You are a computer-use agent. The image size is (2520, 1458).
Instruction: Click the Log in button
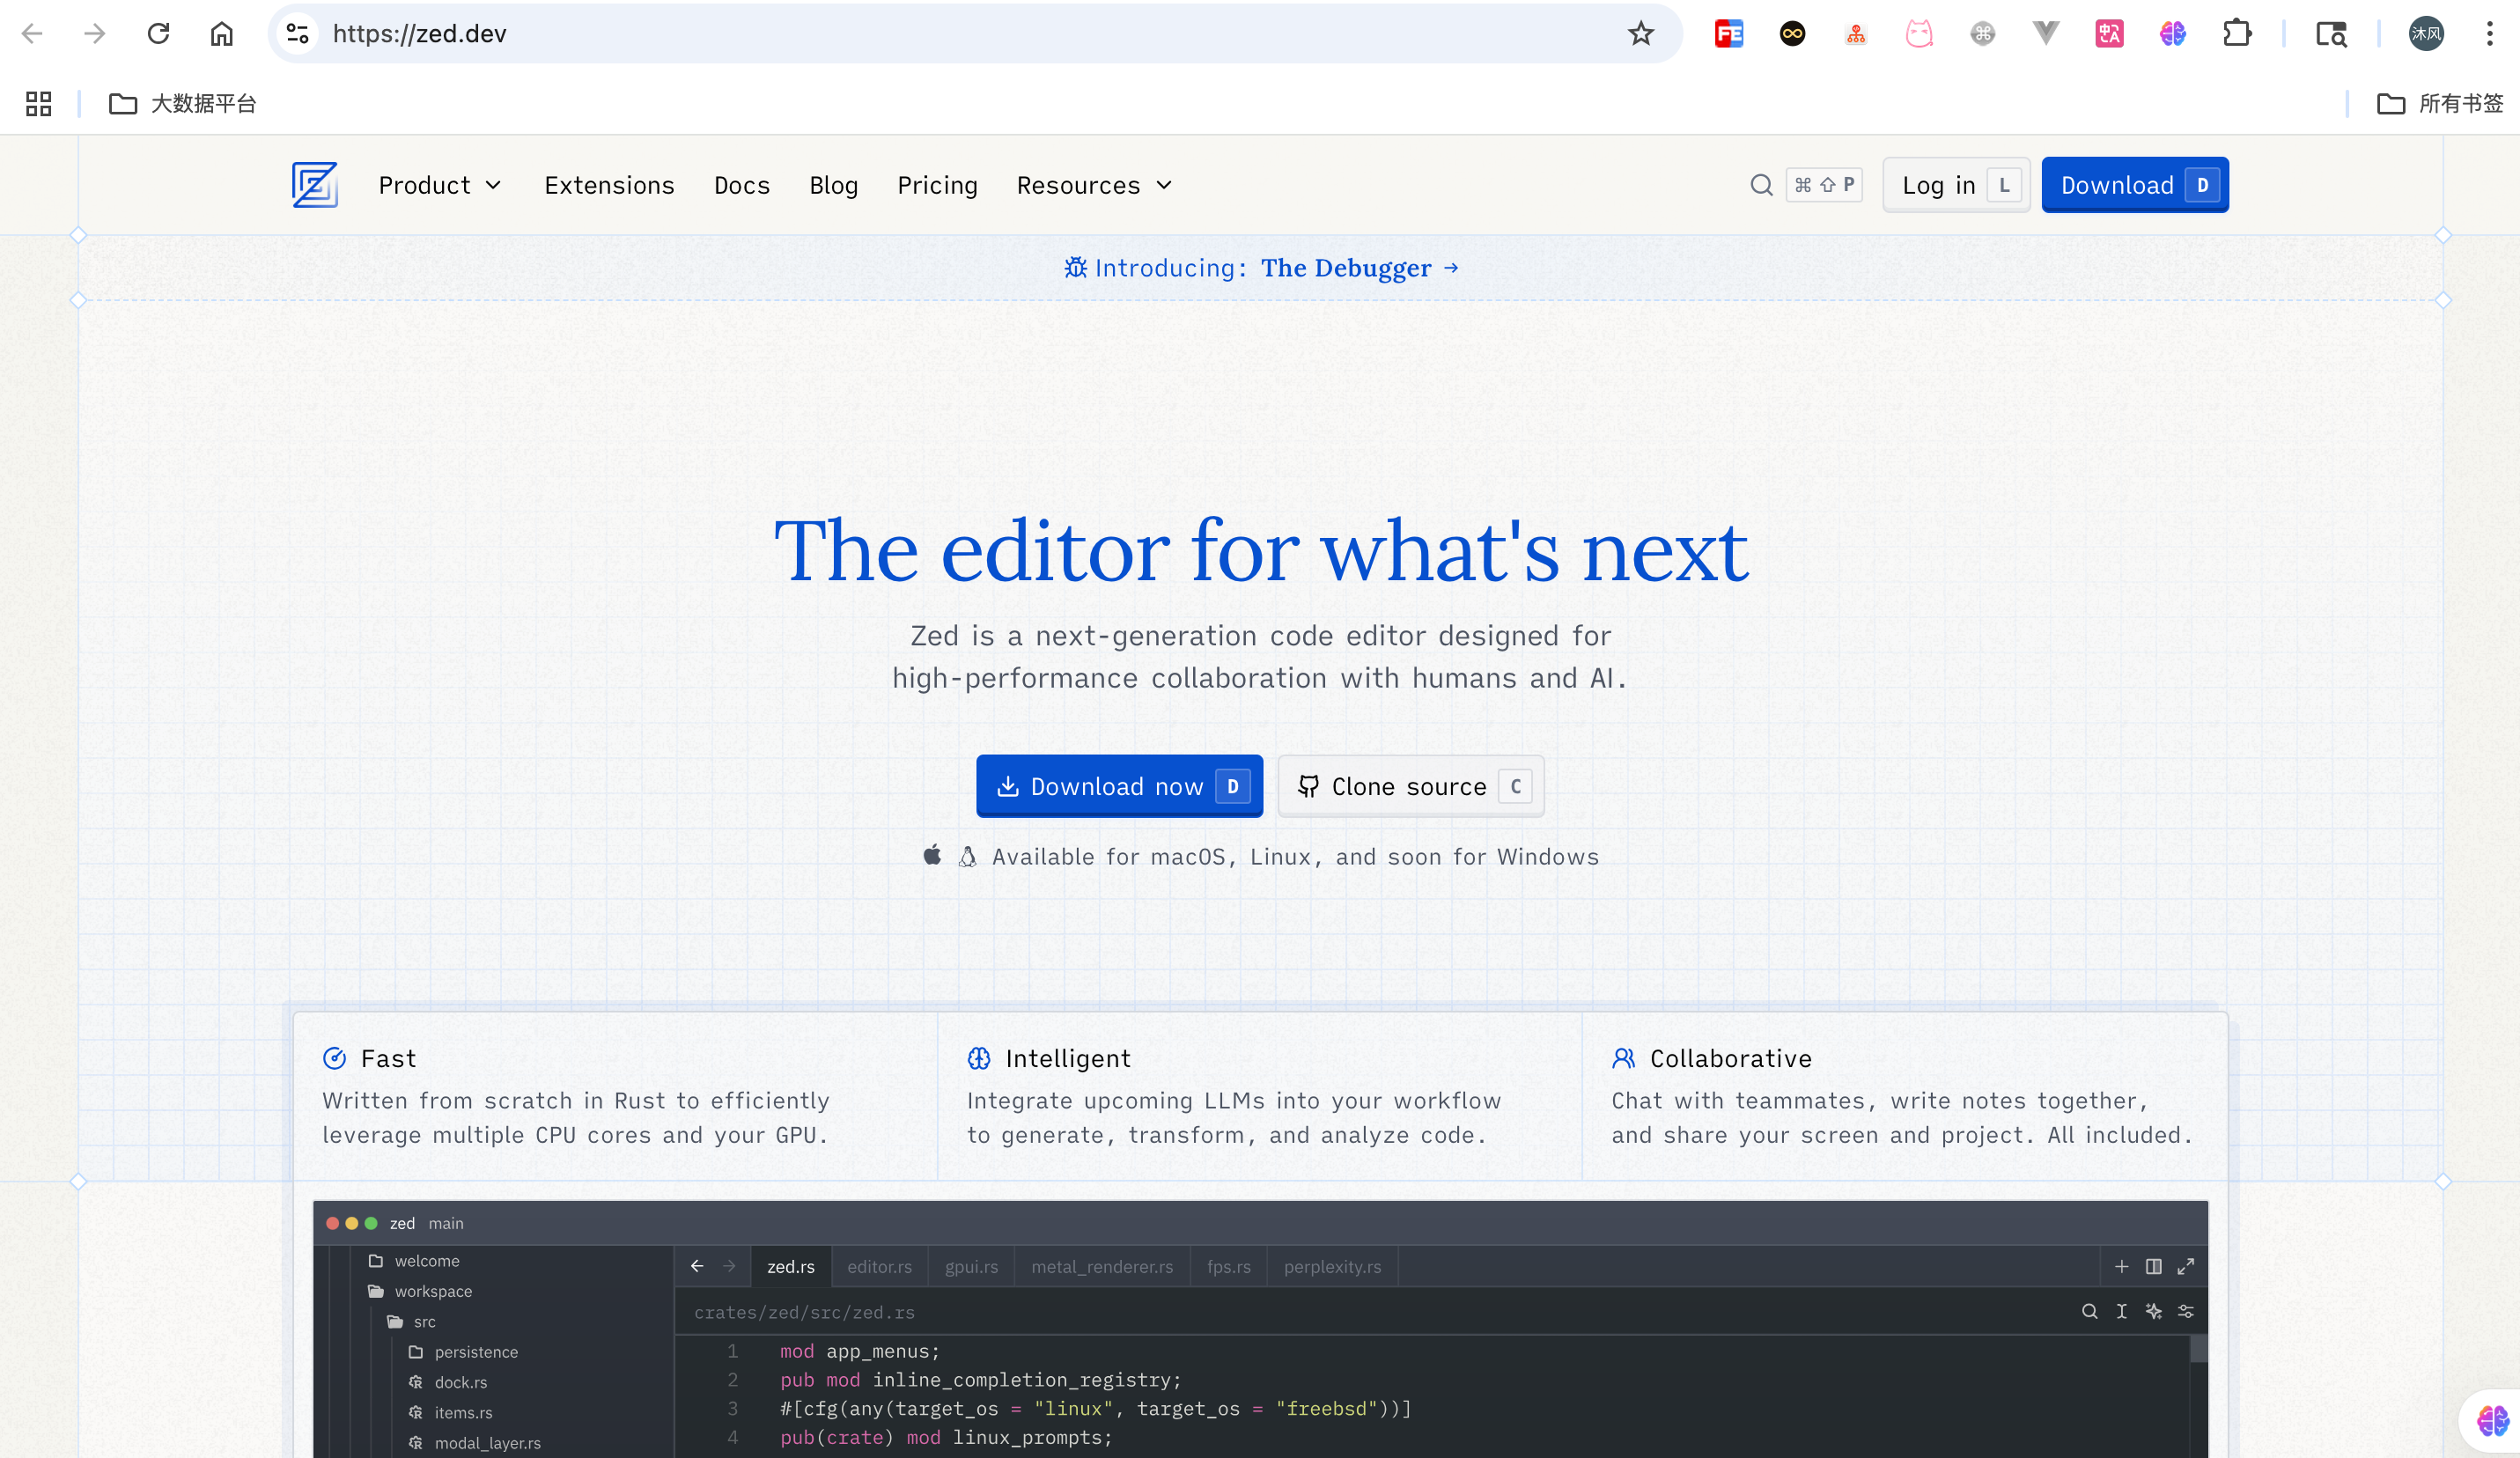1955,185
